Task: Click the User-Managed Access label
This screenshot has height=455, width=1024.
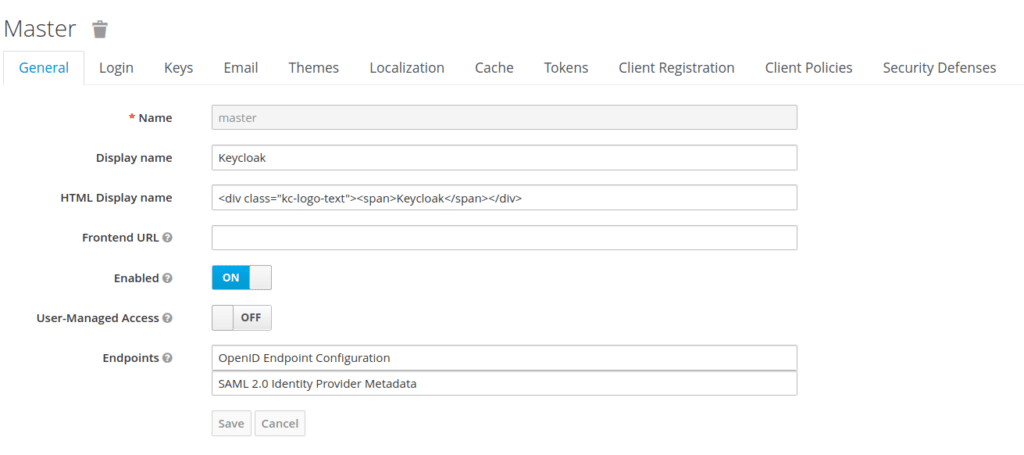Action: (98, 319)
